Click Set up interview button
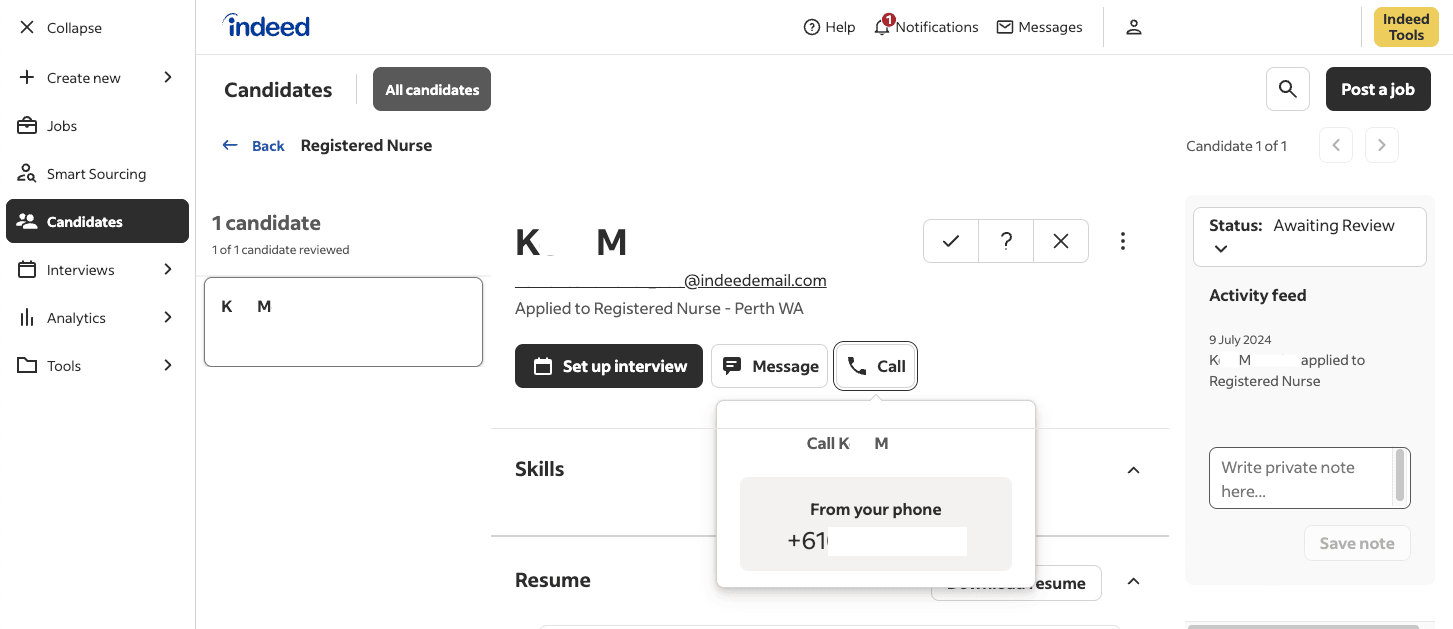Screen dimensions: 1453x629 [x=609, y=366]
